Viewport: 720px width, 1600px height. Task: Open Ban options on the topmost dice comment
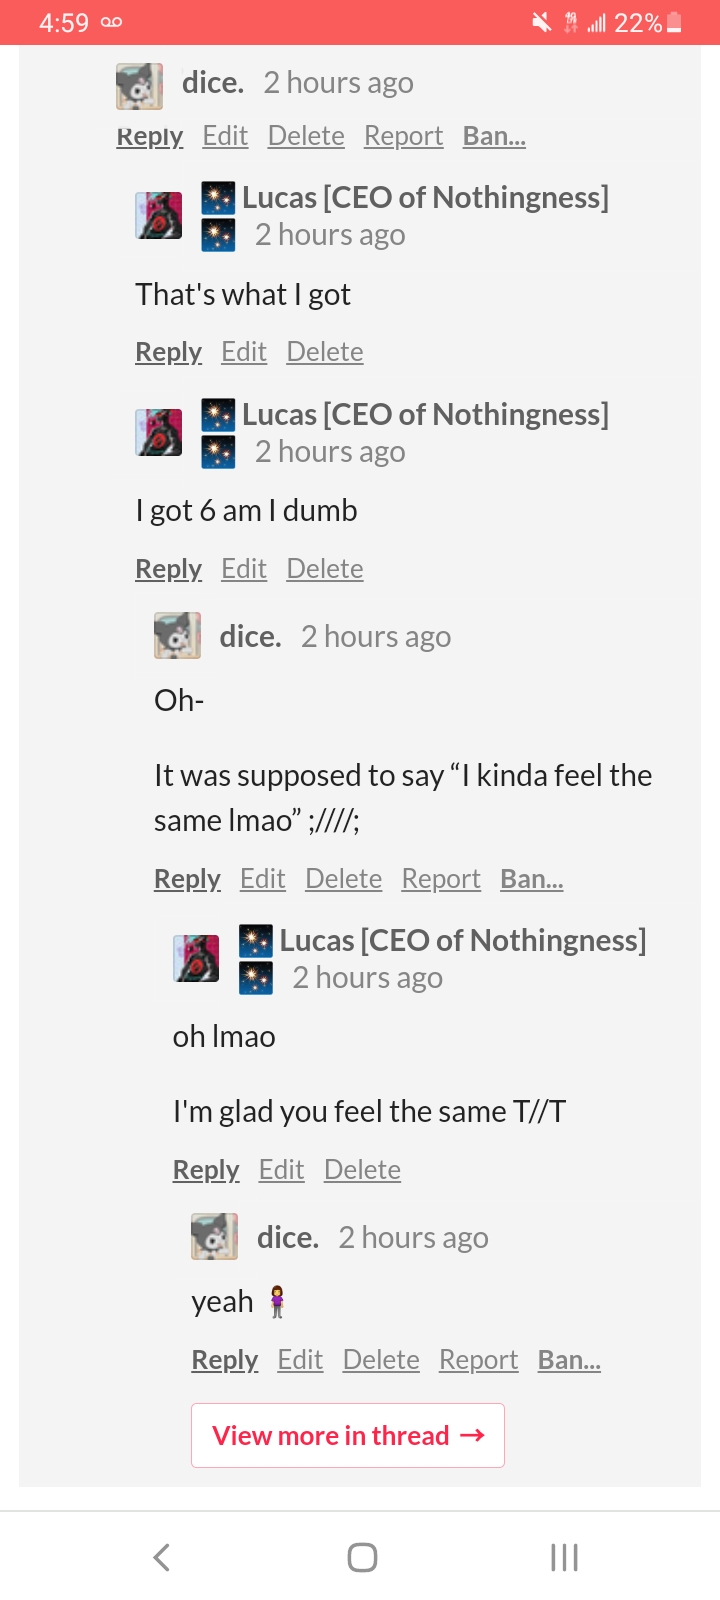point(494,136)
